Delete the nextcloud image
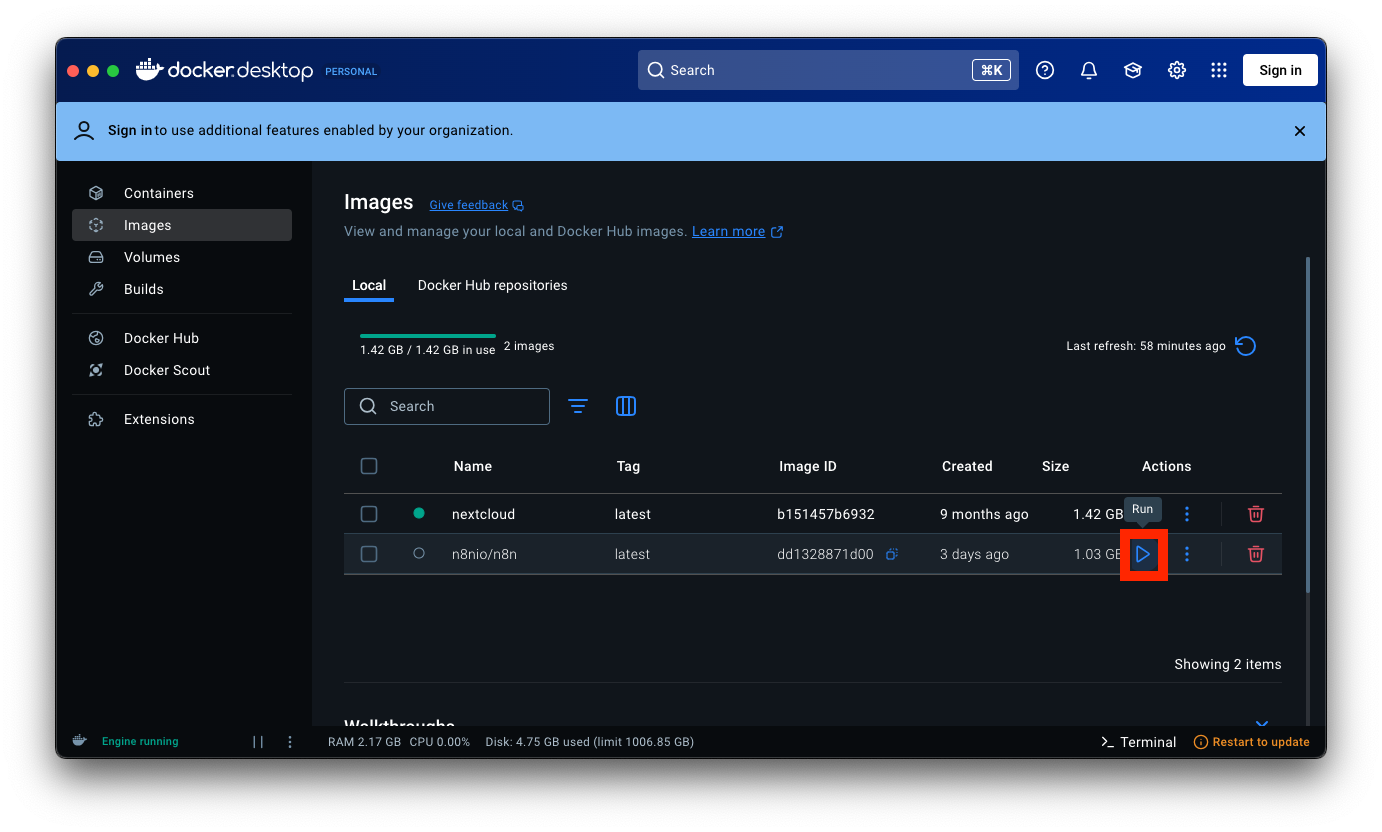The image size is (1382, 832). point(1256,514)
